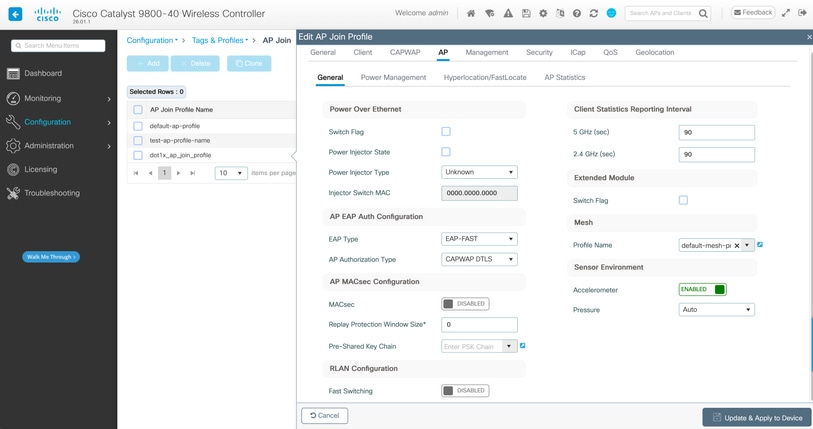Open link icon beside Pre-Shared Key Chain

523,345
